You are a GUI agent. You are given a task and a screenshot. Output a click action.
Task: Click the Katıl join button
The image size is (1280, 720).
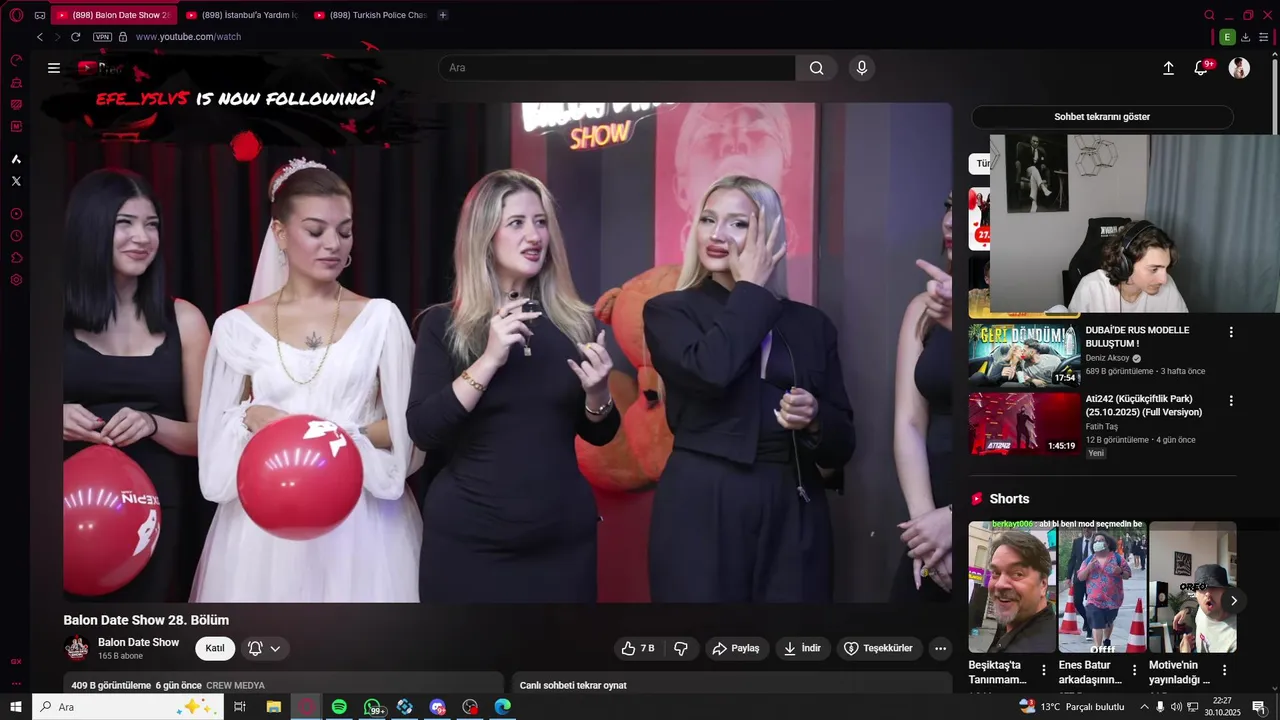215,648
